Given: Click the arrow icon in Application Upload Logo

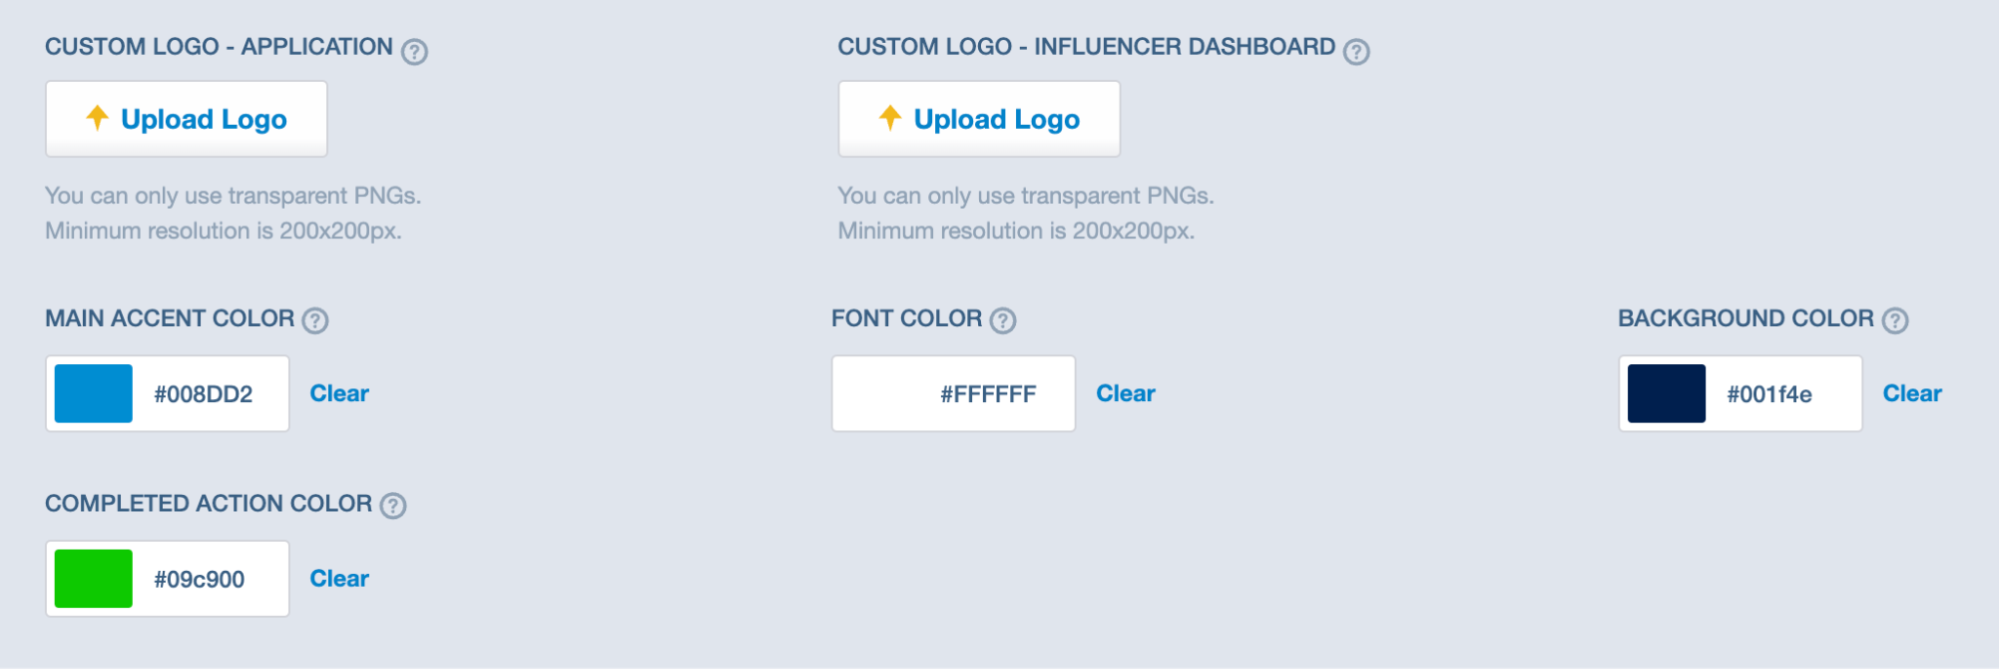Looking at the screenshot, I should click(x=97, y=118).
